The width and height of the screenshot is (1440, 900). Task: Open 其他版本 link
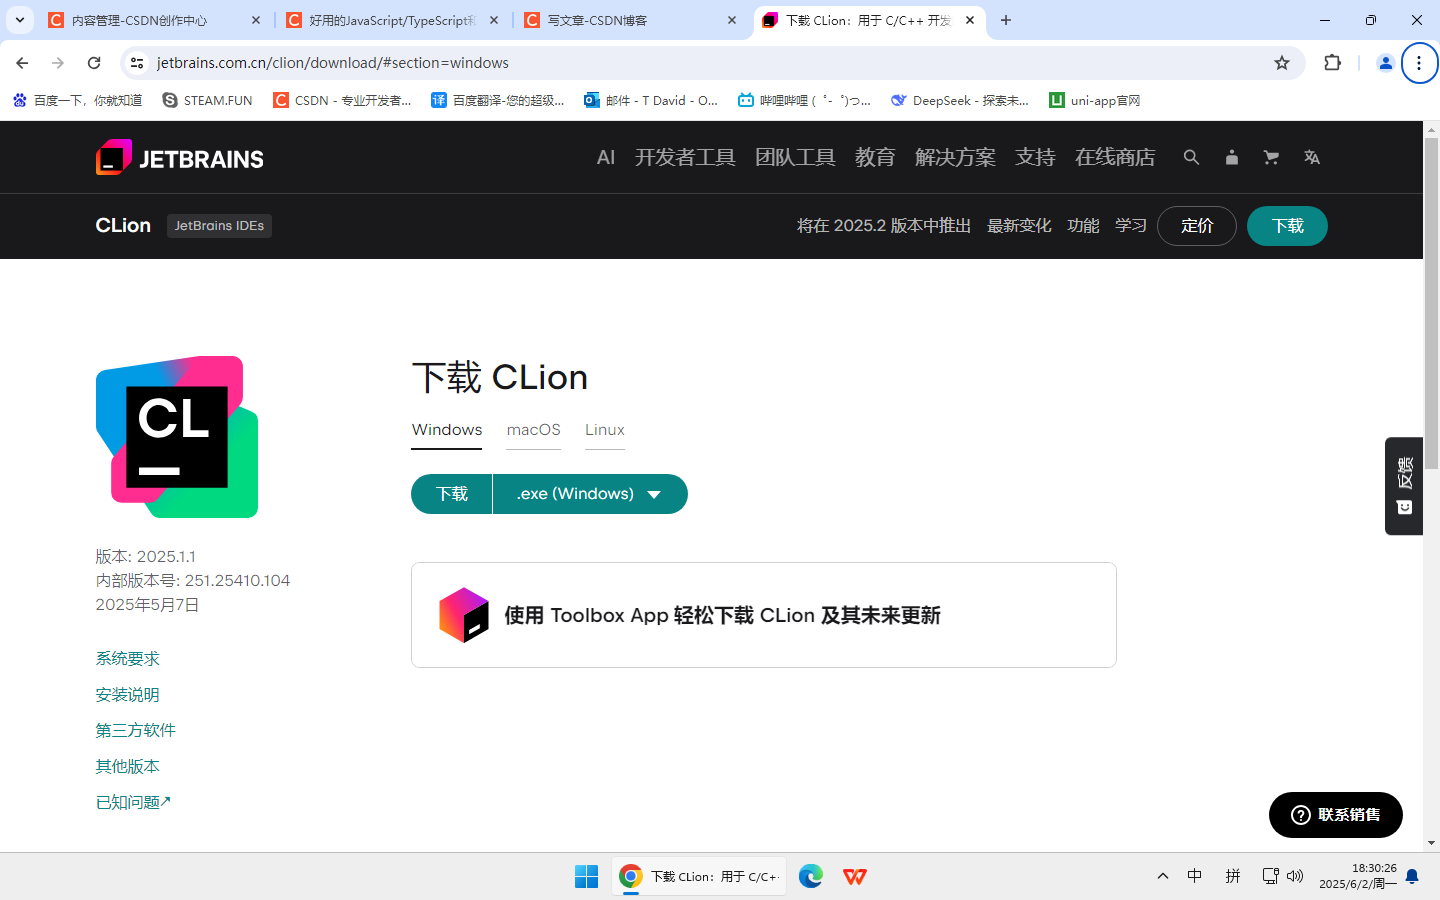127,766
